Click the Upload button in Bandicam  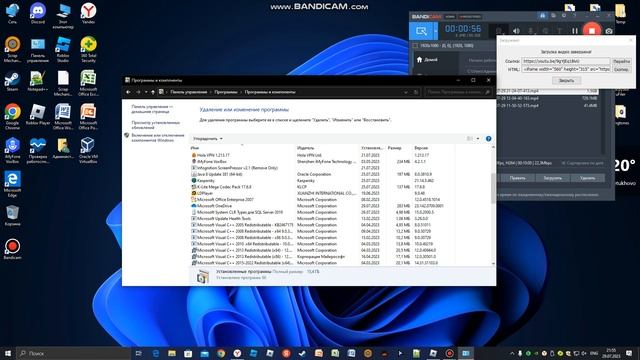pos(552,178)
